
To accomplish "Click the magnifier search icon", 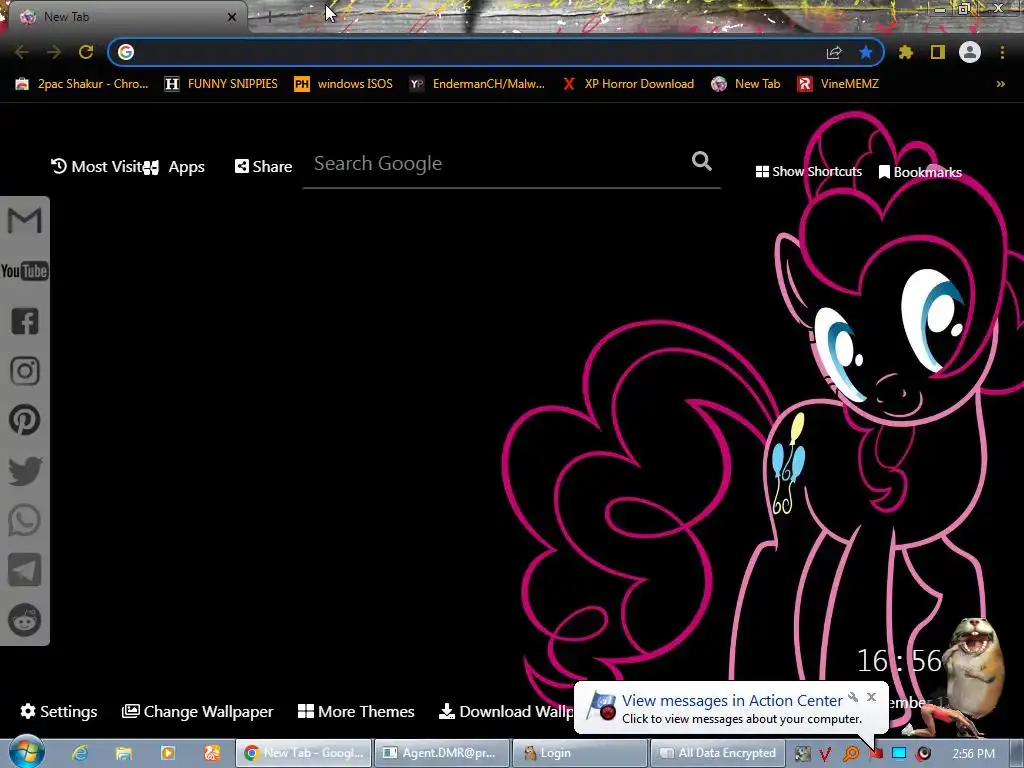I will pos(702,161).
